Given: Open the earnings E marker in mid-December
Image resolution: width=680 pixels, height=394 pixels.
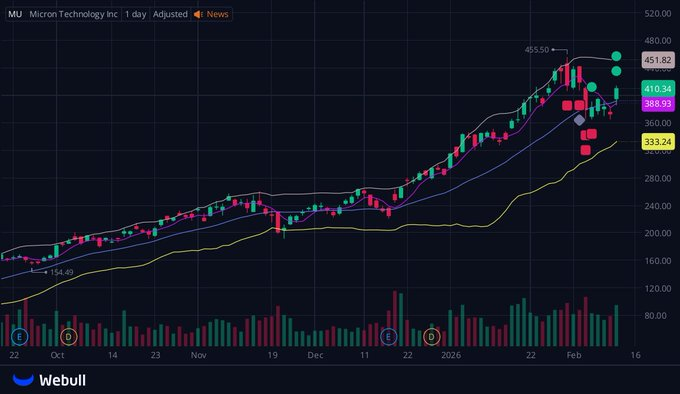Looking at the screenshot, I should (388, 336).
